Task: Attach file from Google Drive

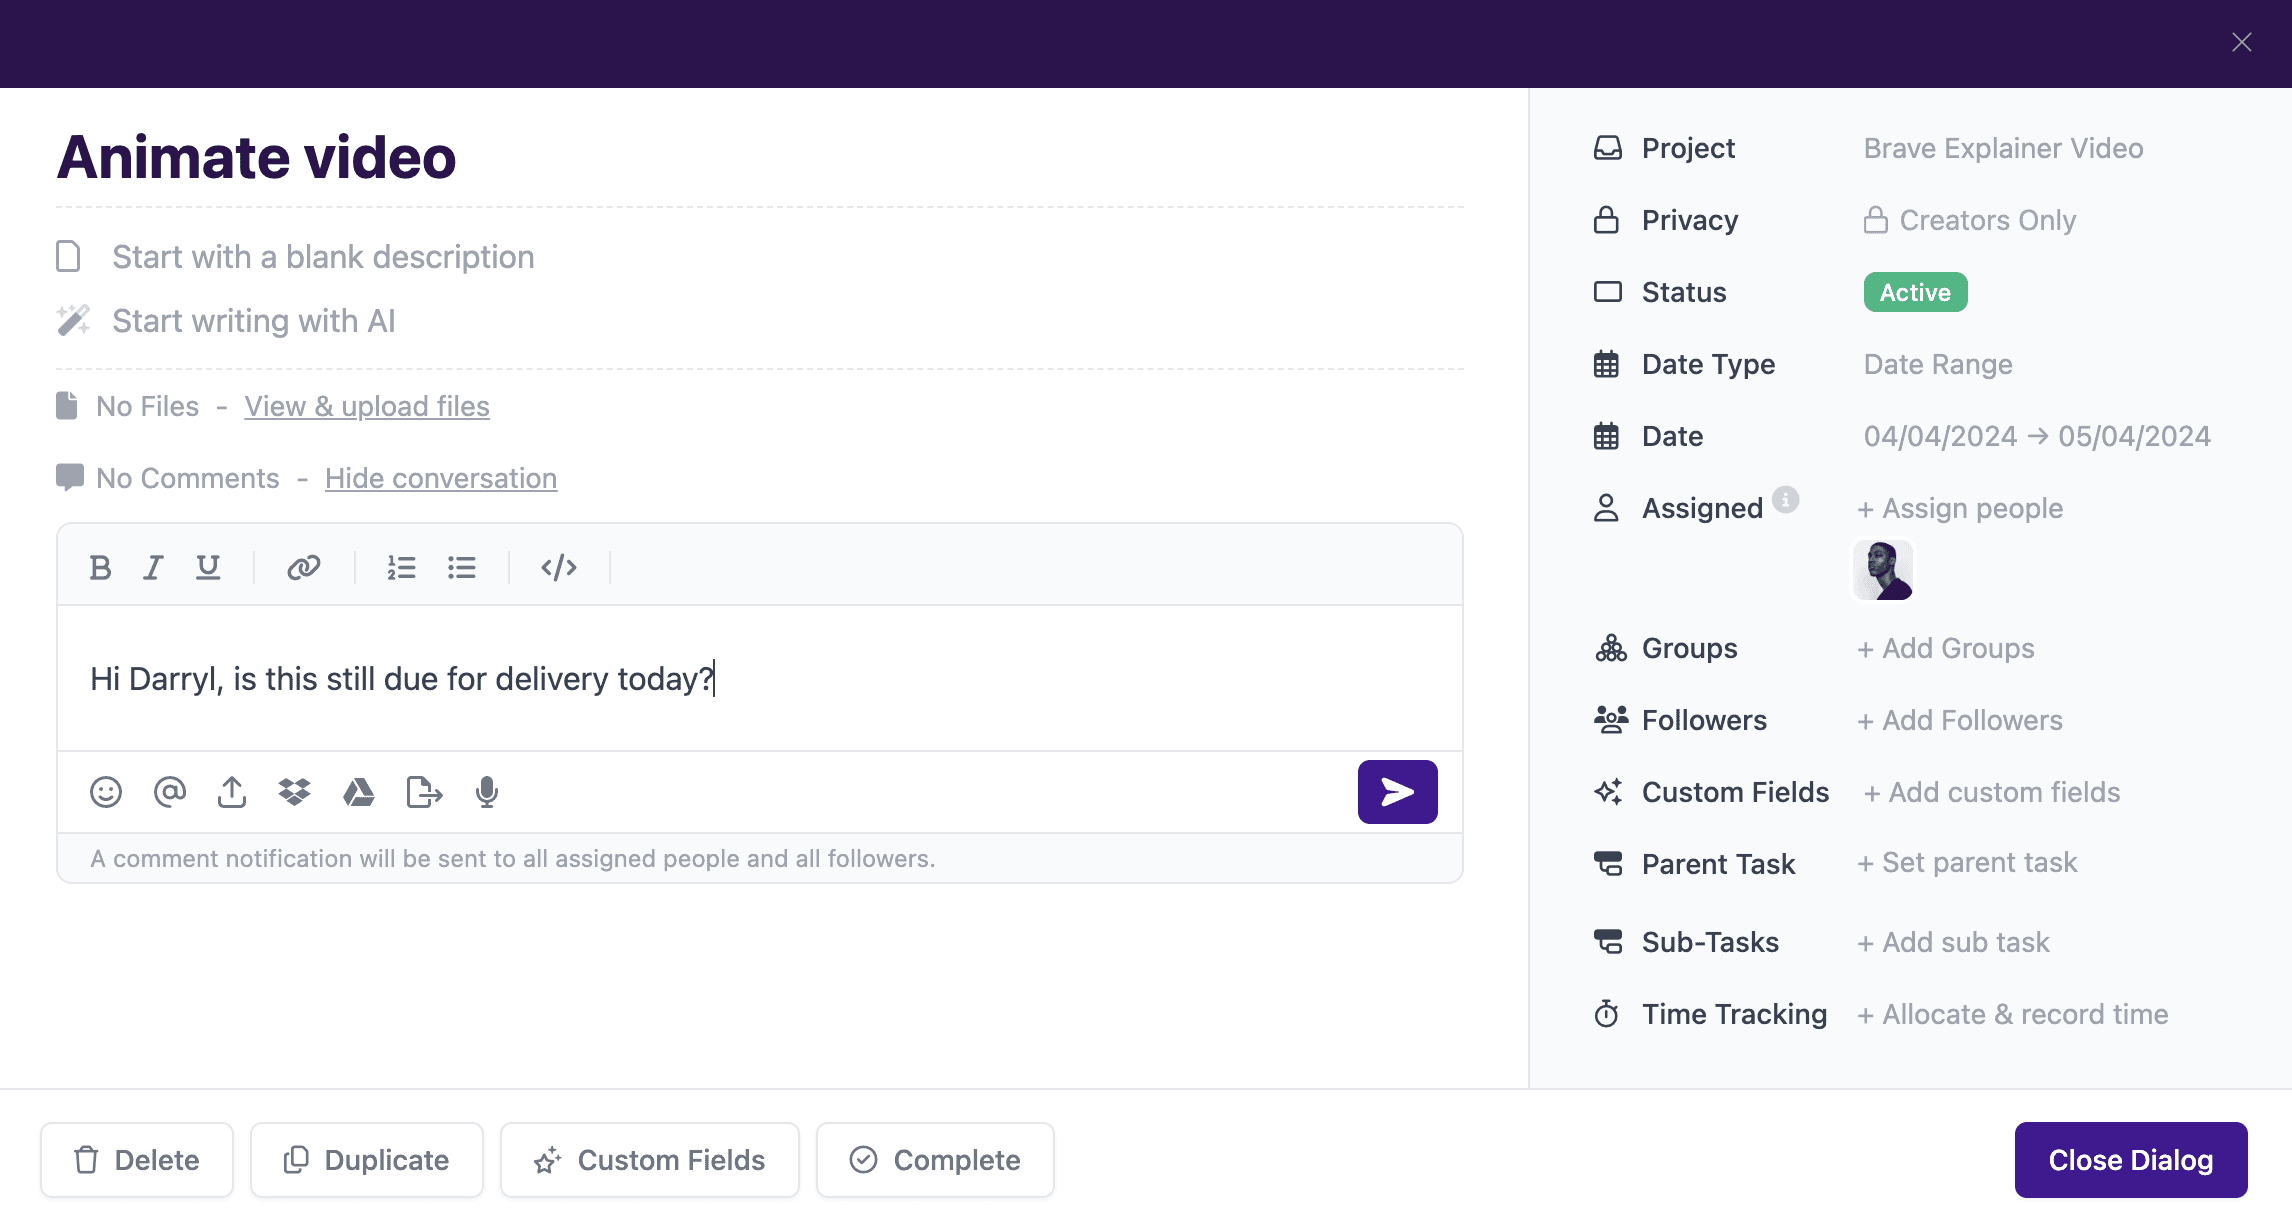Action: point(358,792)
